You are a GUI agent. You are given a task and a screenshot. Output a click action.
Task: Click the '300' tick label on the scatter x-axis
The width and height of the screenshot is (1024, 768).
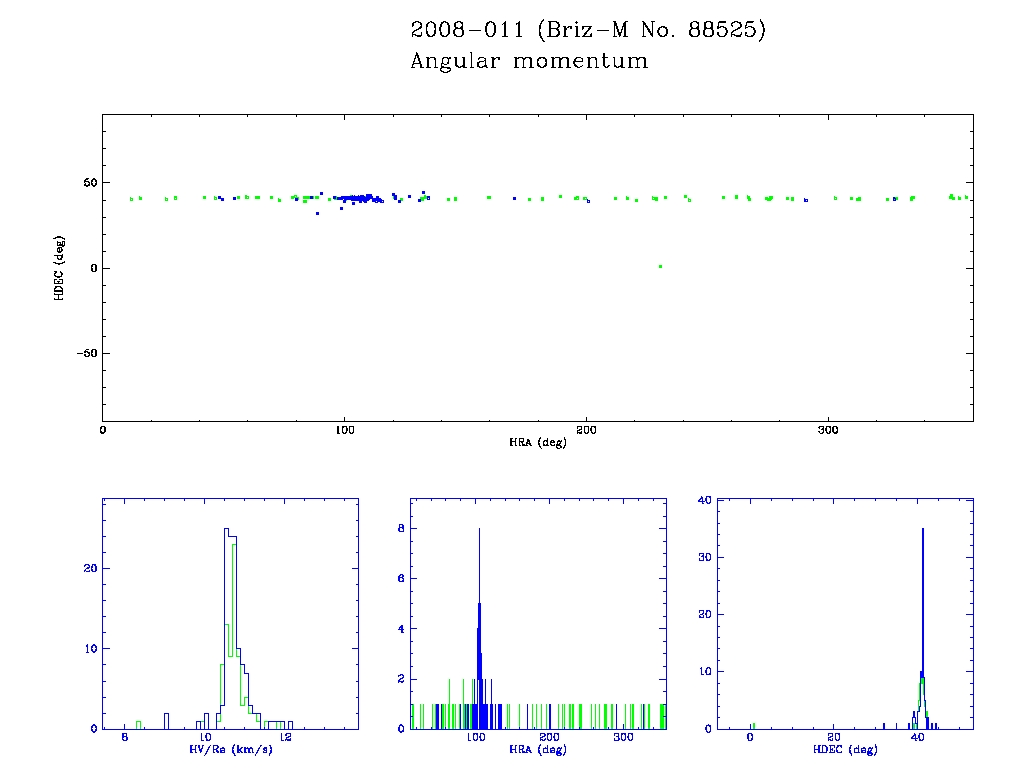point(828,430)
